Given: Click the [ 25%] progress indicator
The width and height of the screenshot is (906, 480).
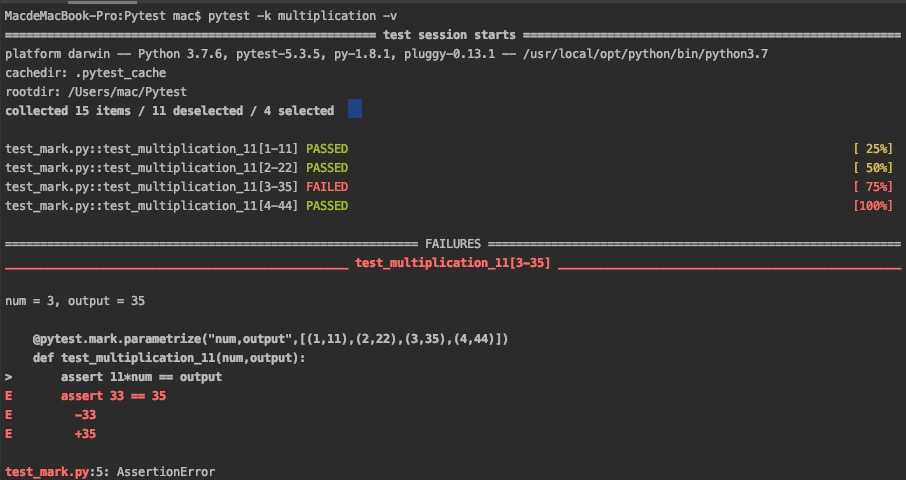Looking at the screenshot, I should pos(872,149).
